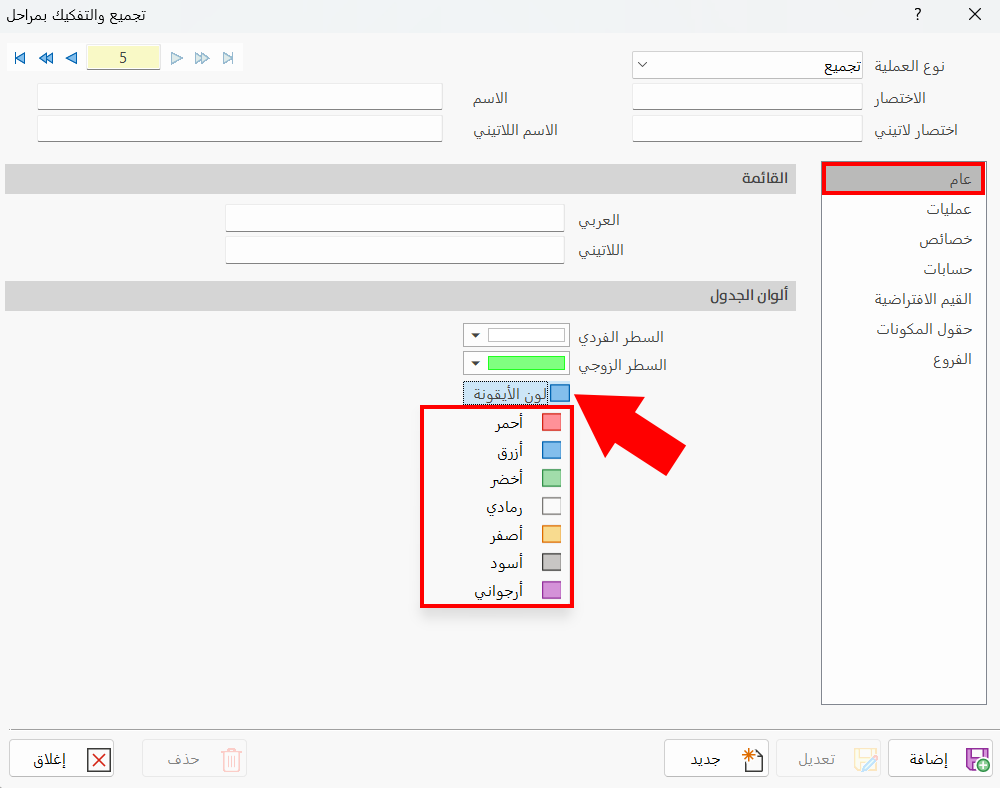Screen dimensions: 1000x788
Task: Click the الاسم input field
Action: click(x=240, y=97)
